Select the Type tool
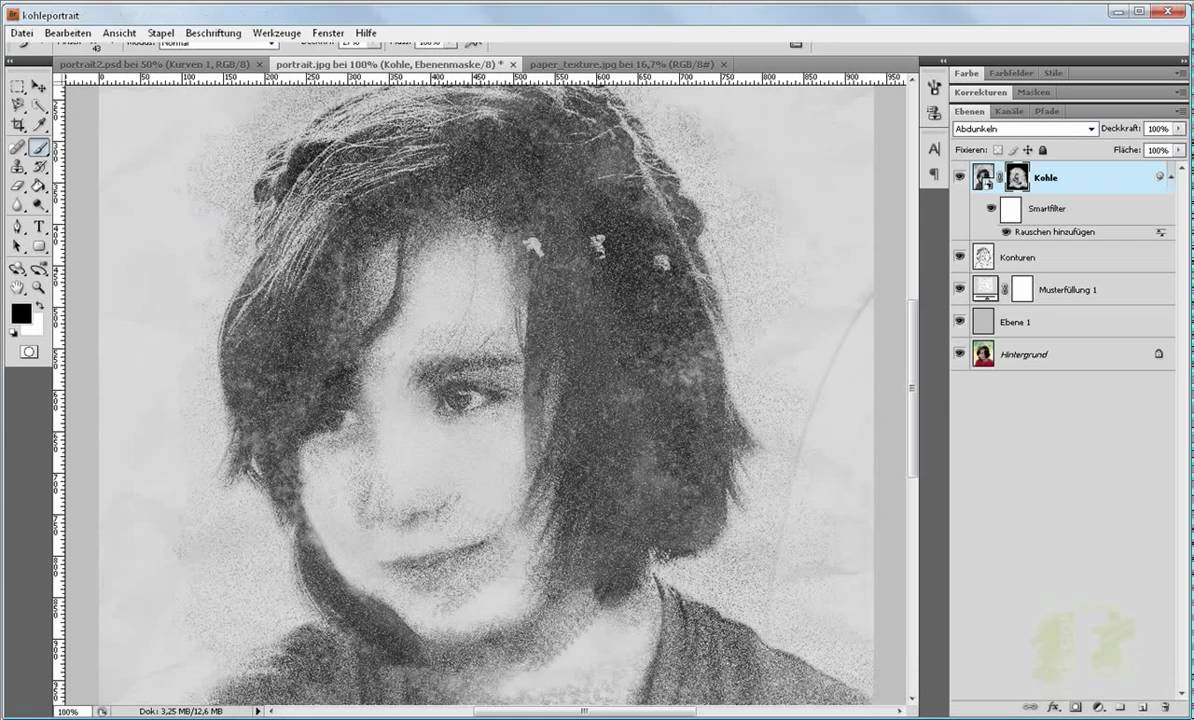The width and height of the screenshot is (1194, 720). pos(39,227)
